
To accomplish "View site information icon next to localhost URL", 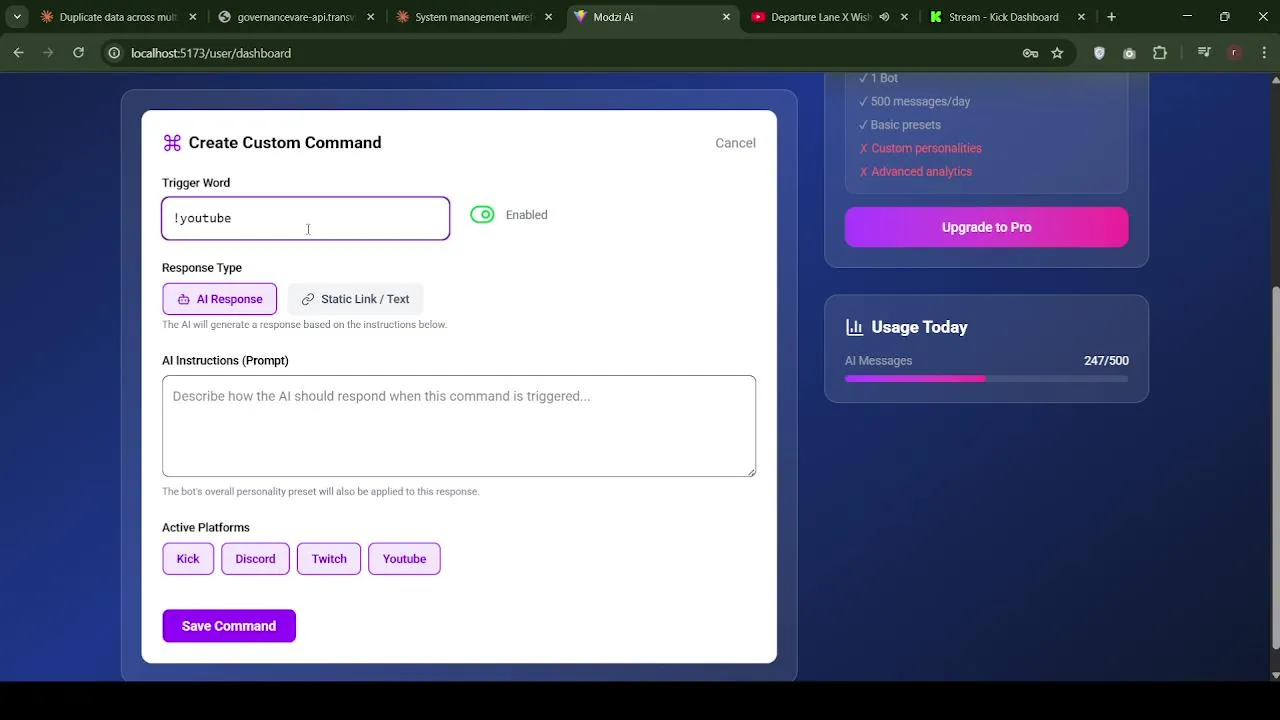I will (x=114, y=53).
